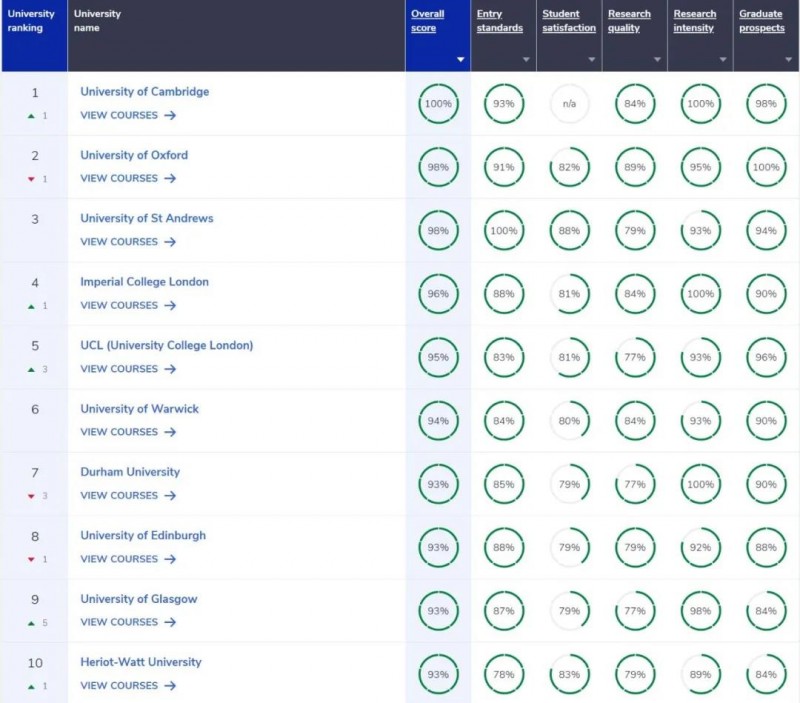Image resolution: width=800 pixels, height=703 pixels.
Task: Click Warwick's 94% overall score ring
Action: 438,421
